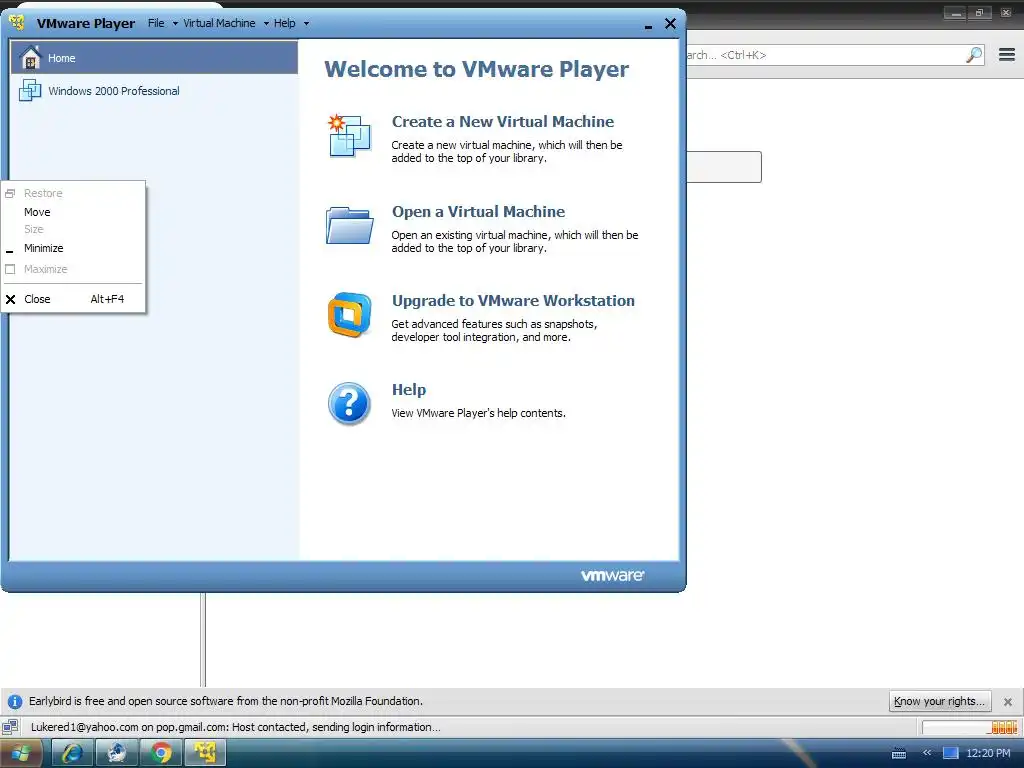Click the info icon in notification bar
Screen dimensions: 1024x768
coord(14,701)
